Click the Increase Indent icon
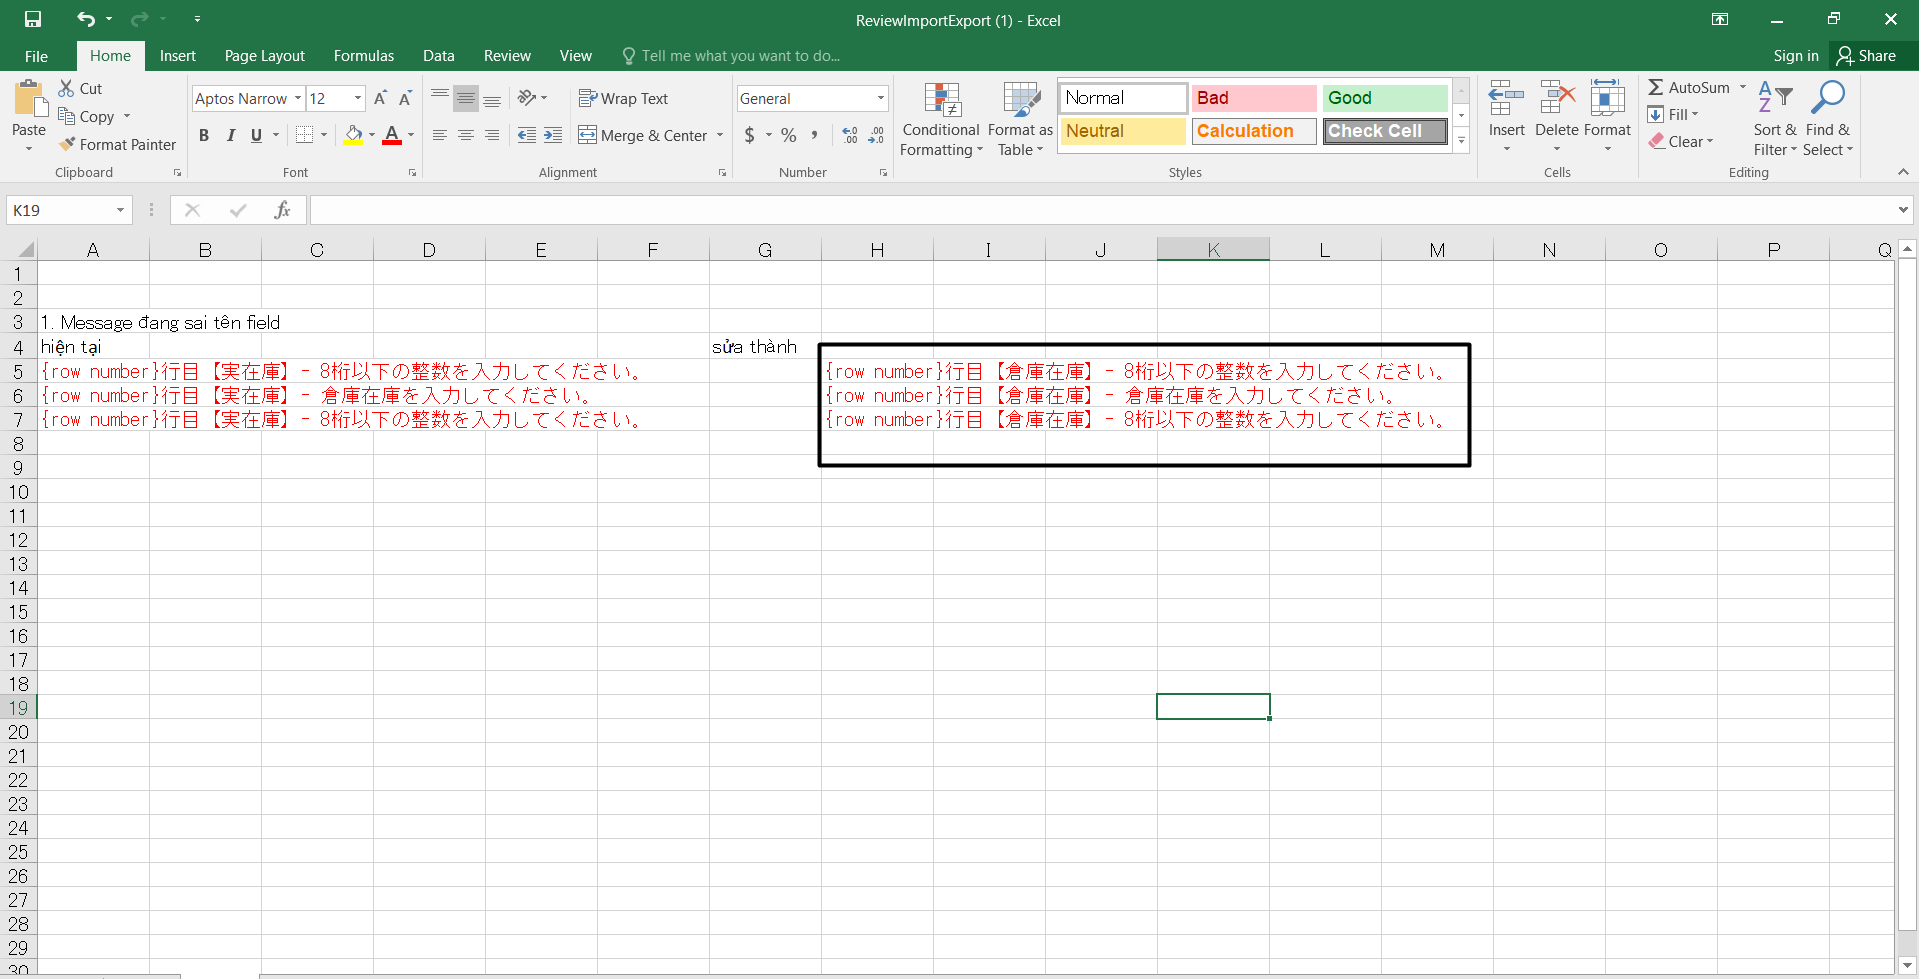 coord(553,135)
